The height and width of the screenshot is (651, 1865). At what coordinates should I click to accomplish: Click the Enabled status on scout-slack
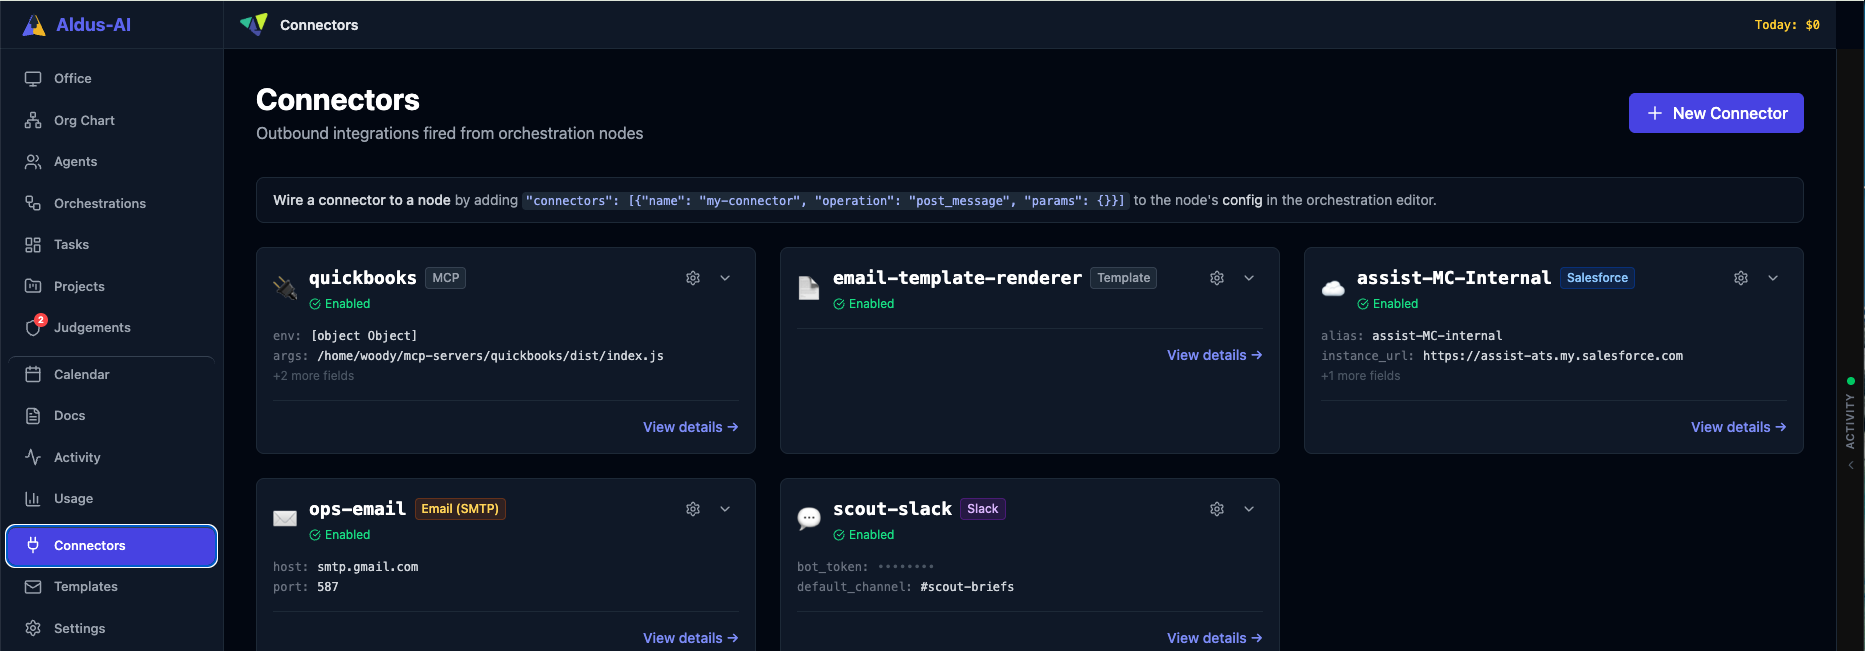tap(864, 535)
